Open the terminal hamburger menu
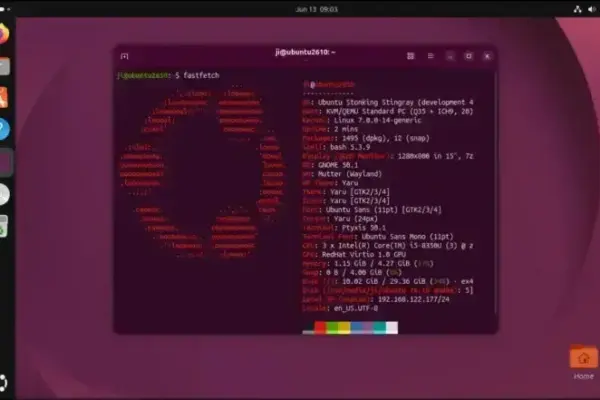The height and width of the screenshot is (400, 600). 430,56
